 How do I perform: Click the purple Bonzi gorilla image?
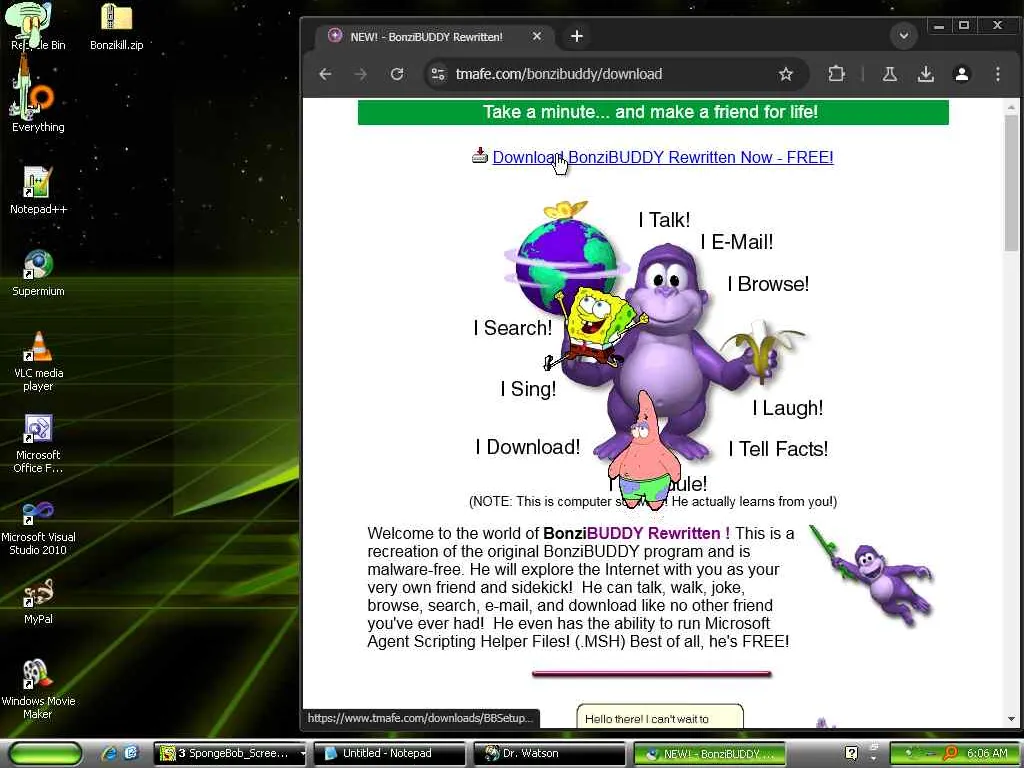pyautogui.click(x=666, y=353)
